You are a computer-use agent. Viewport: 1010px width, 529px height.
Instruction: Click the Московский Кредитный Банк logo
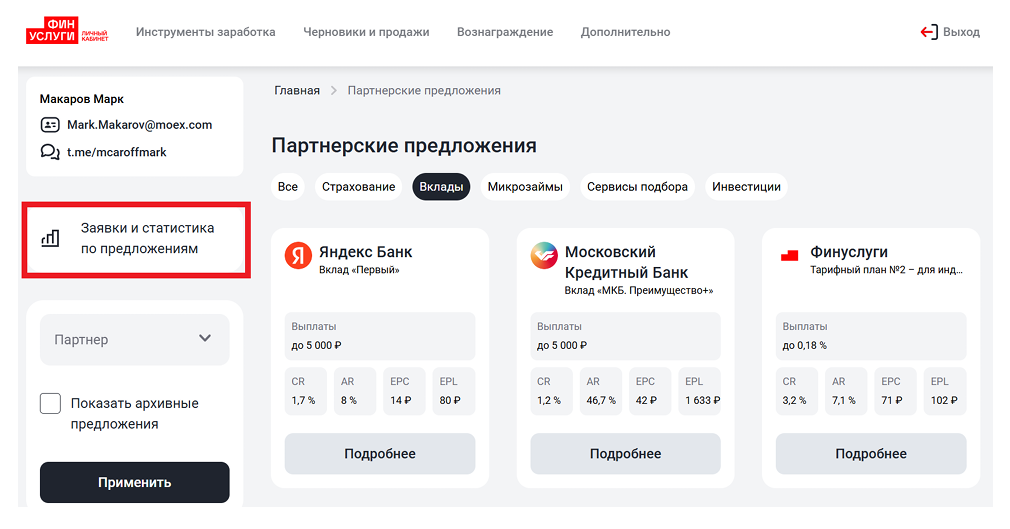(544, 255)
